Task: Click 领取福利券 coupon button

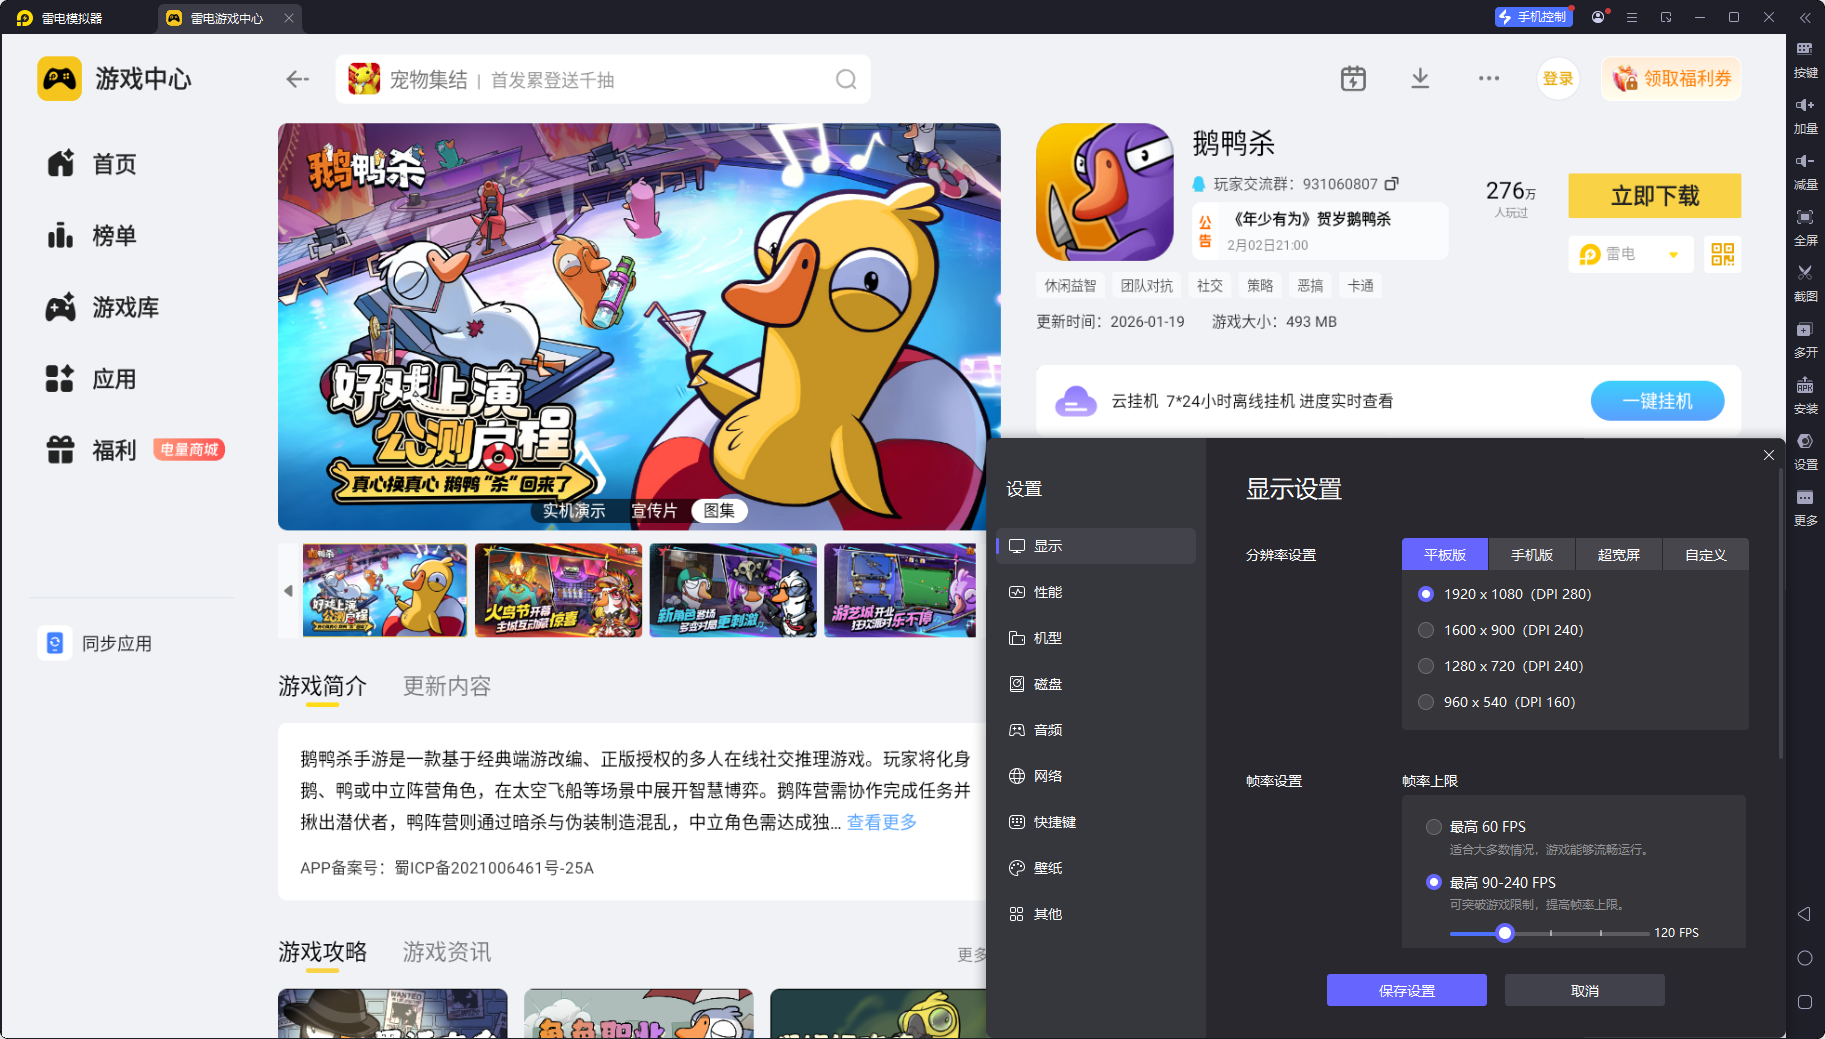Action: (1671, 79)
